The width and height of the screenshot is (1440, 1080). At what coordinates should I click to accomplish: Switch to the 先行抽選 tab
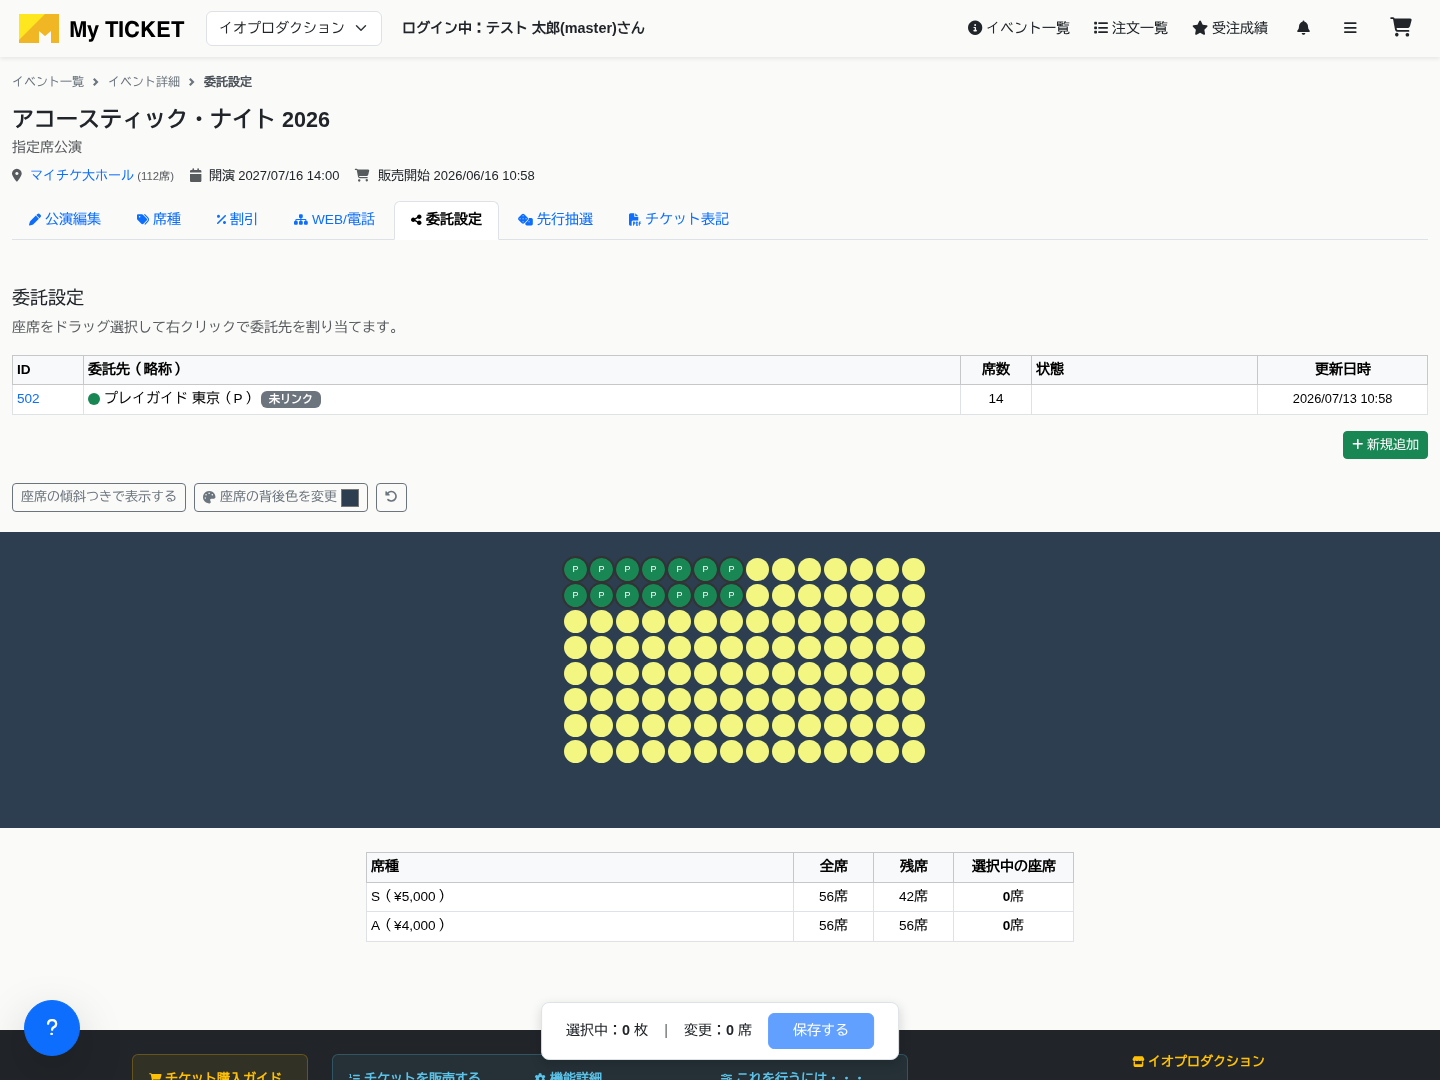[555, 219]
